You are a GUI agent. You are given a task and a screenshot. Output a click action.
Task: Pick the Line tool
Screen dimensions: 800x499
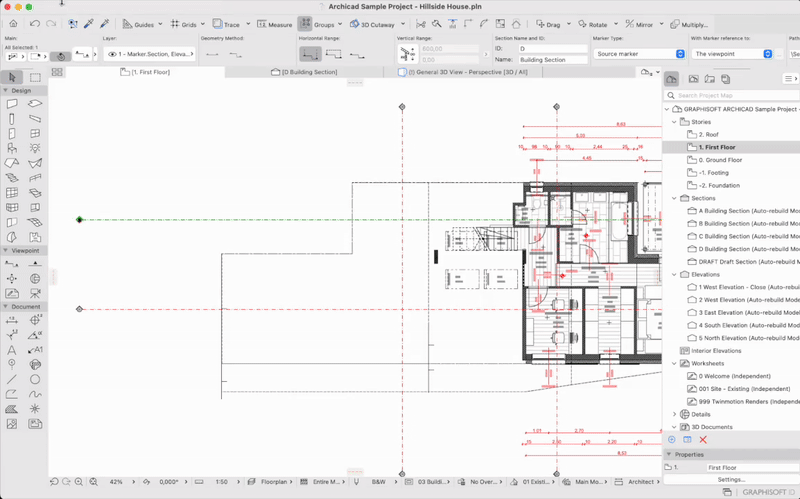point(12,380)
